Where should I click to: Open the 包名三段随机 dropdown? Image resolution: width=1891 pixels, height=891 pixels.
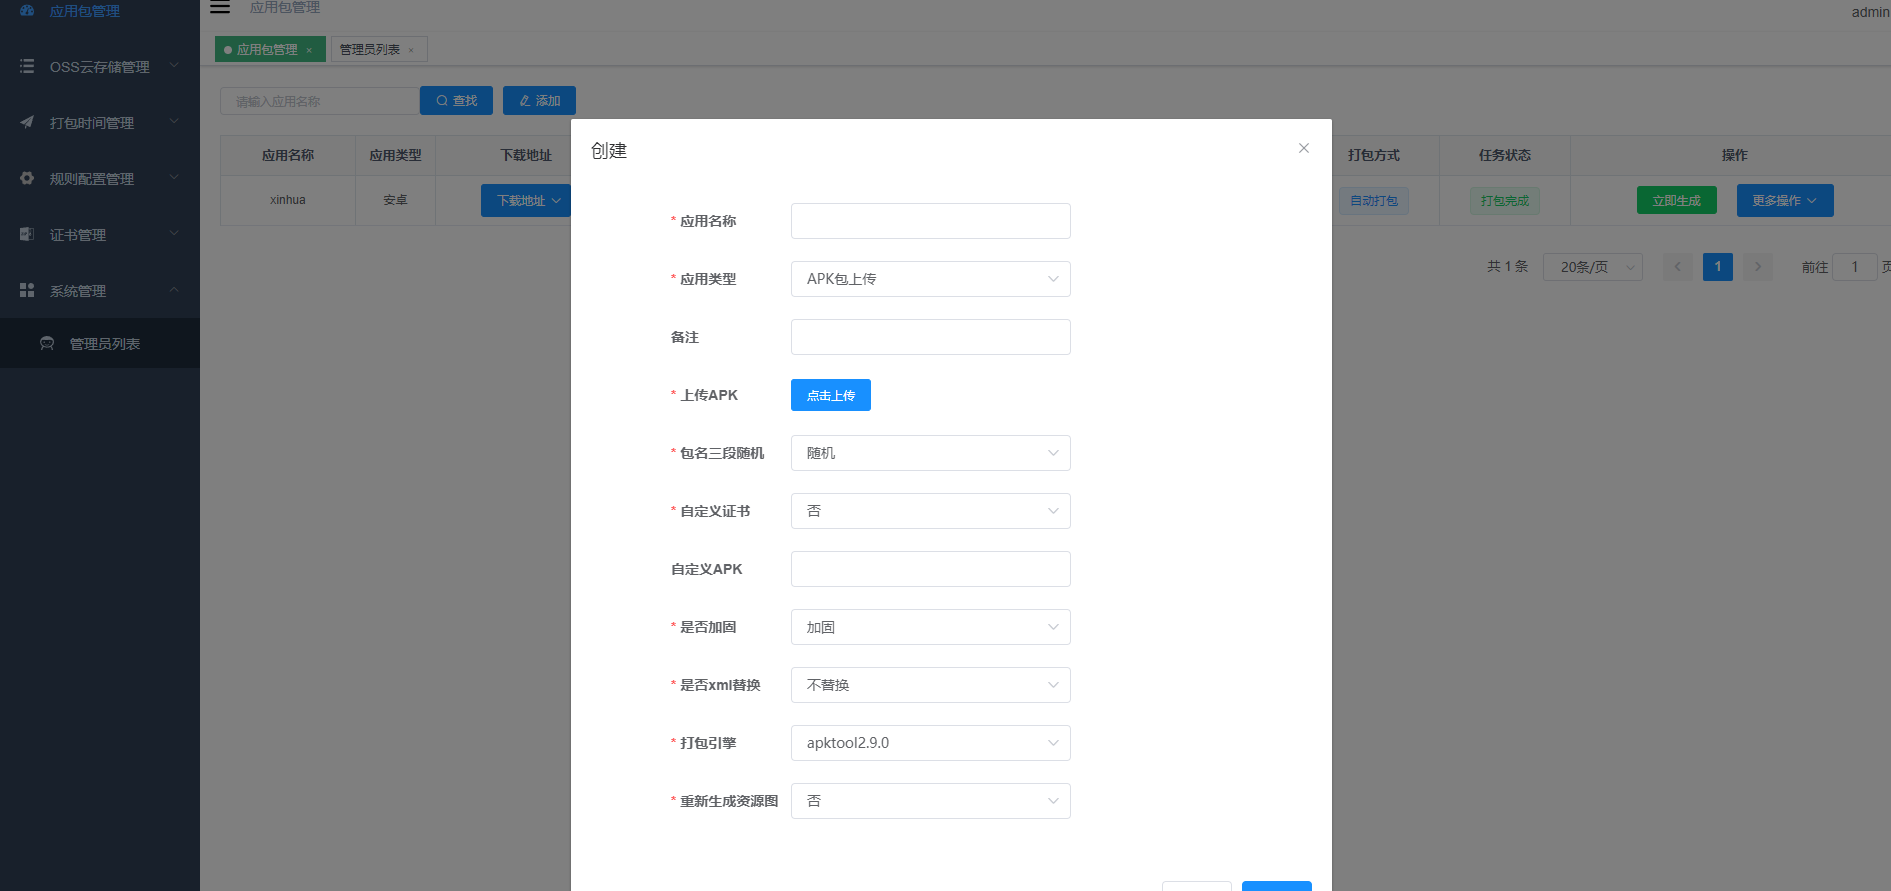tap(930, 453)
